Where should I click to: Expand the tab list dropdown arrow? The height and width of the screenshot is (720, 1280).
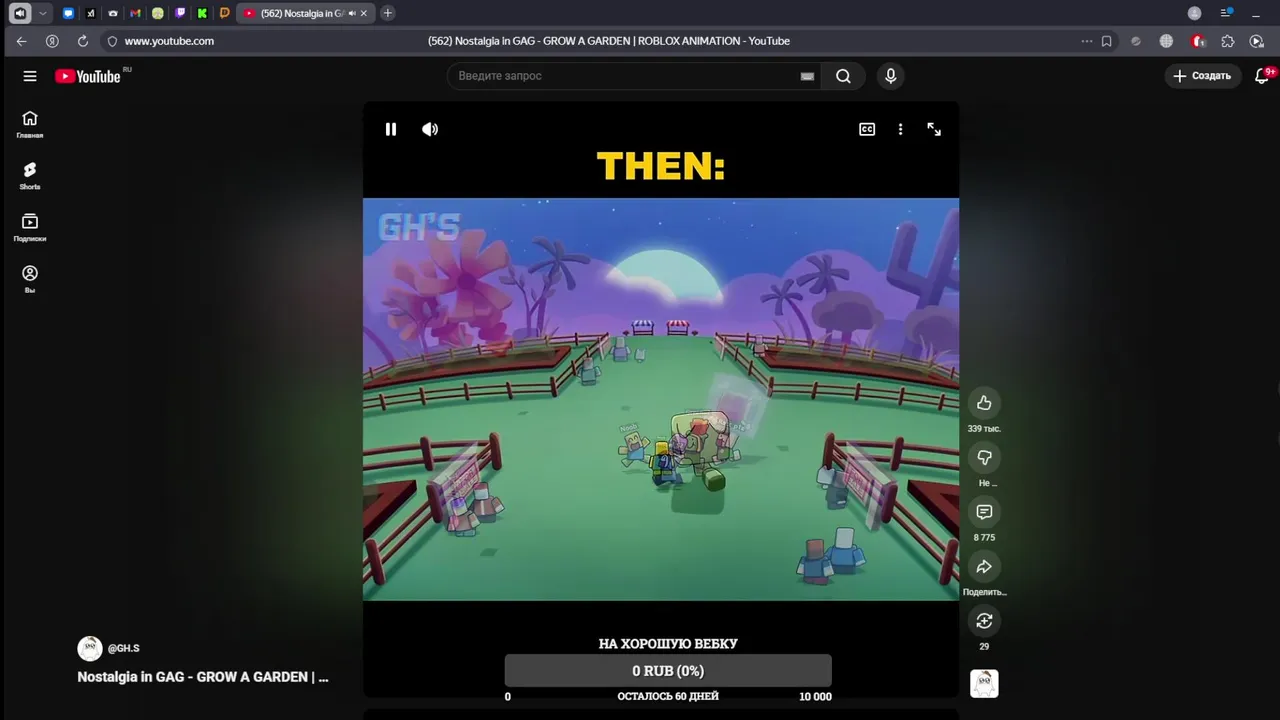42,13
